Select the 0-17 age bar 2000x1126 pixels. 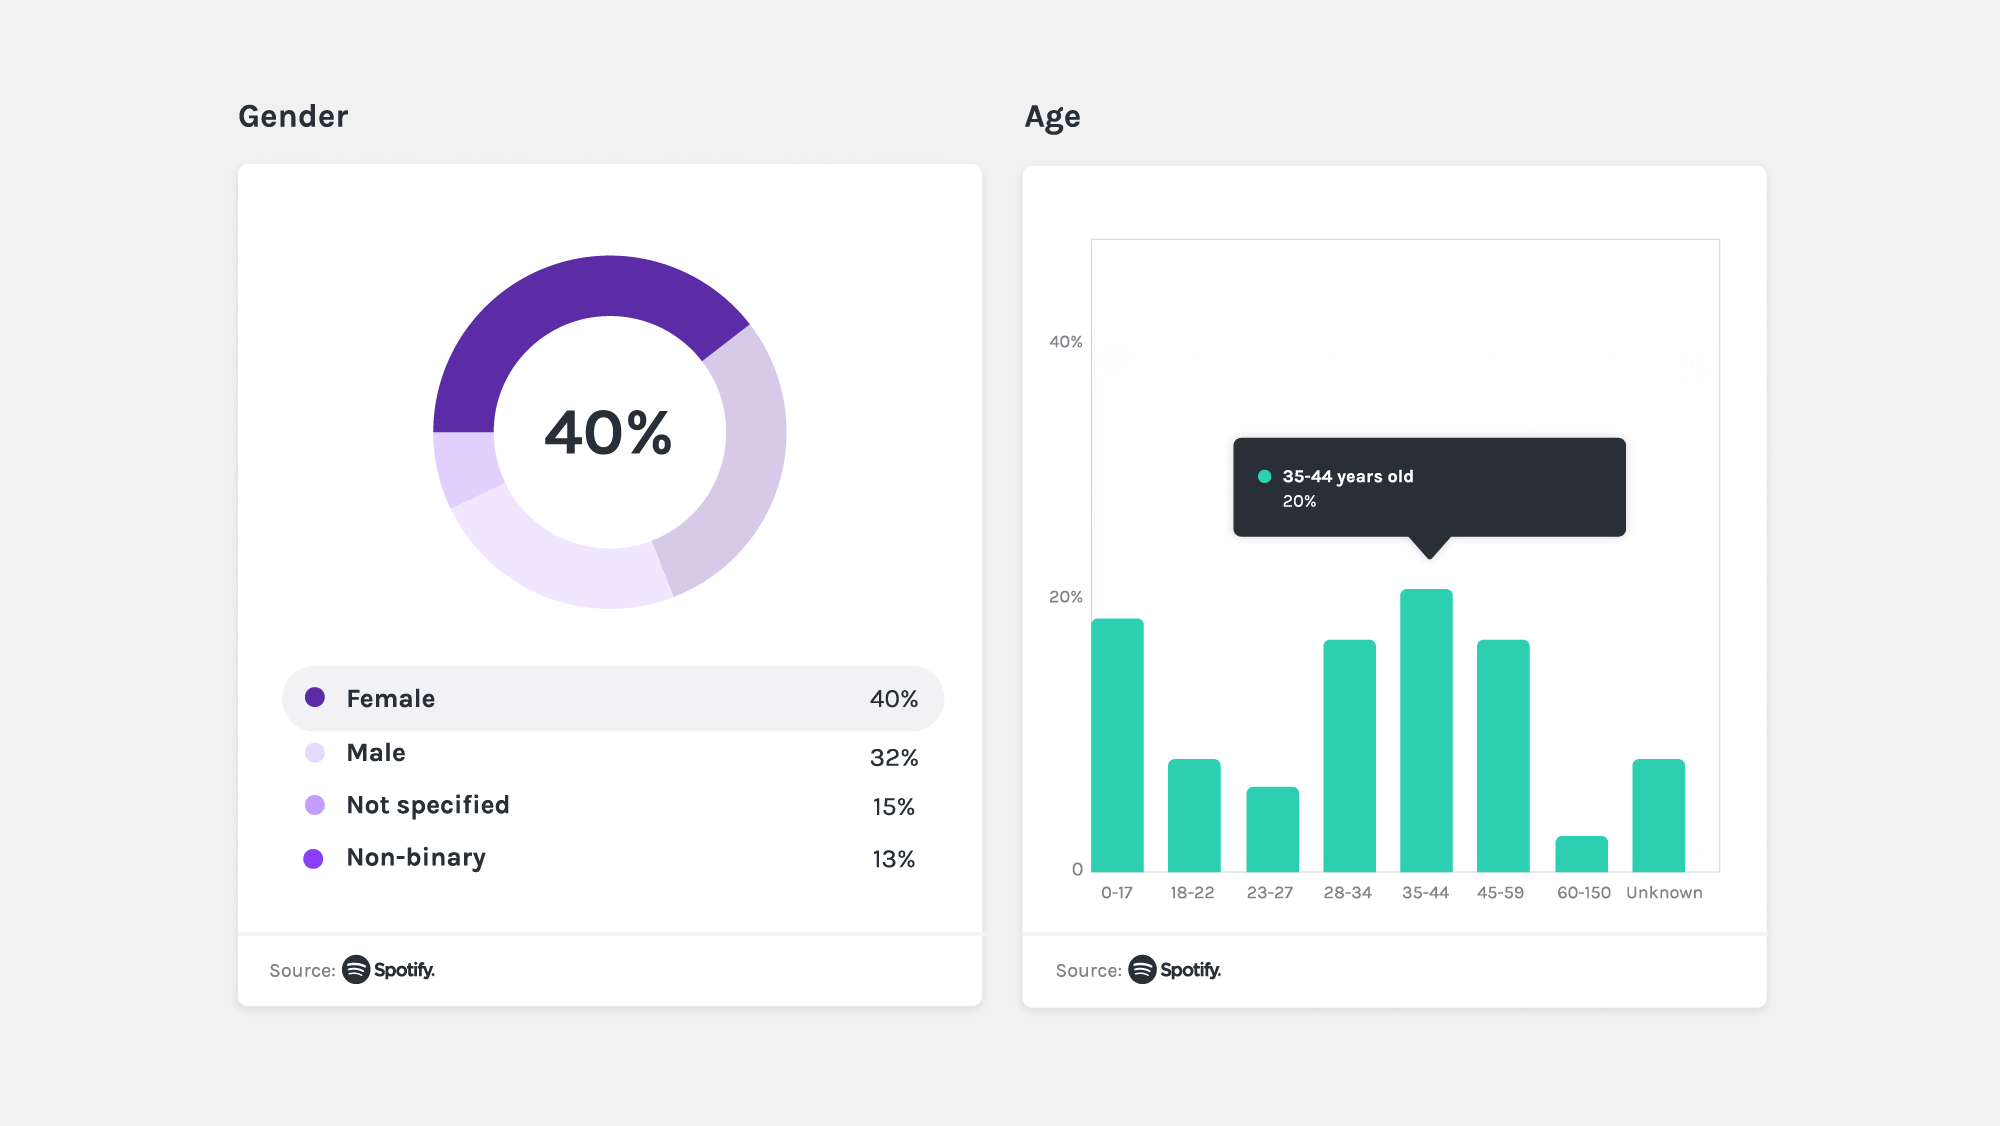[1117, 745]
